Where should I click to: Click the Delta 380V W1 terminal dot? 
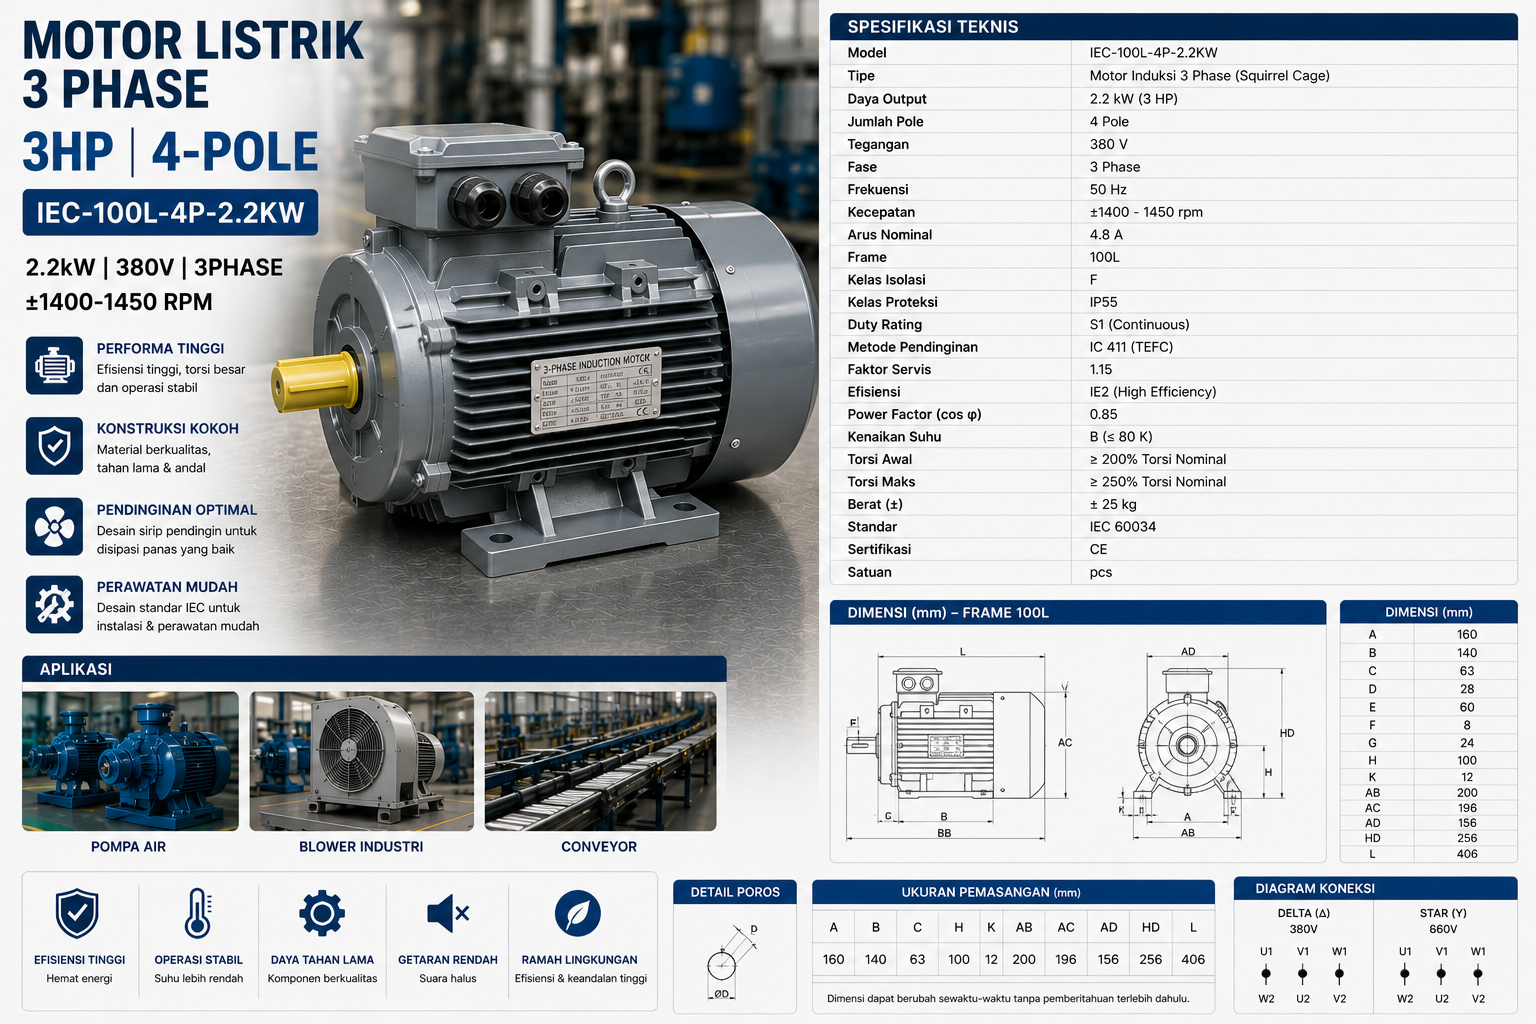(1339, 973)
